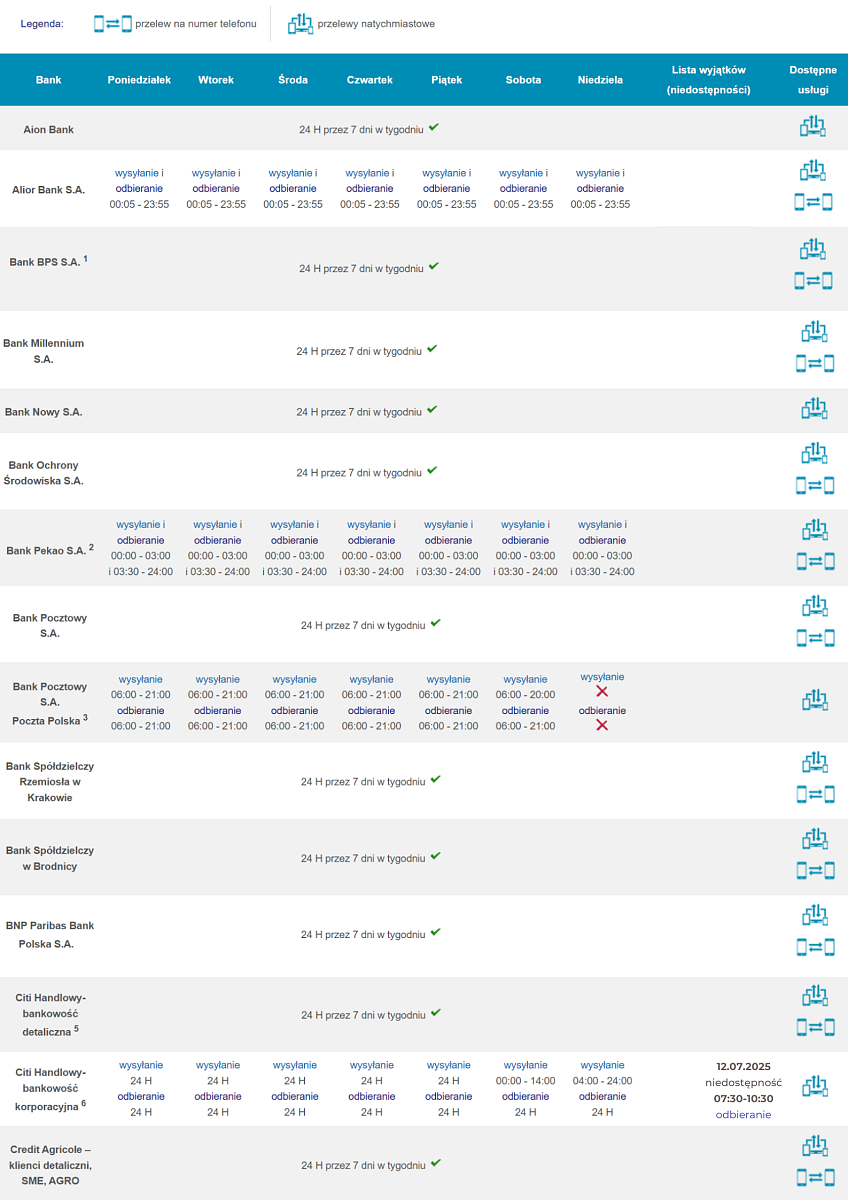The height and width of the screenshot is (1200, 848).
Task: Click 'BNP Paribas Bank Polska S.A.' name
Action: (50, 934)
